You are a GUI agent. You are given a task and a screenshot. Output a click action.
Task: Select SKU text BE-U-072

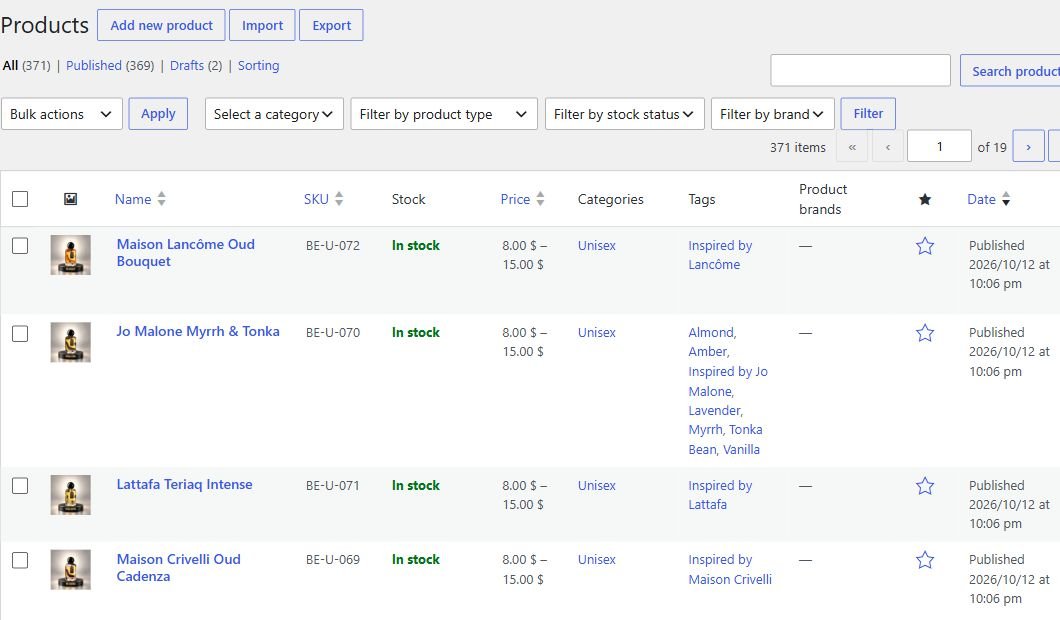pos(333,245)
